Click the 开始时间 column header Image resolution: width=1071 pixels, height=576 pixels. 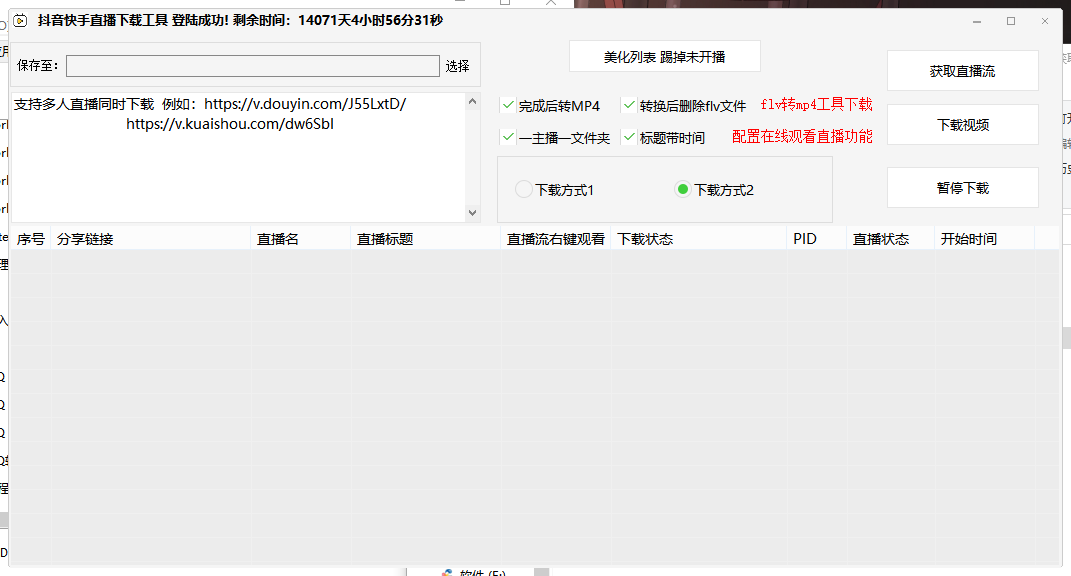(984, 238)
